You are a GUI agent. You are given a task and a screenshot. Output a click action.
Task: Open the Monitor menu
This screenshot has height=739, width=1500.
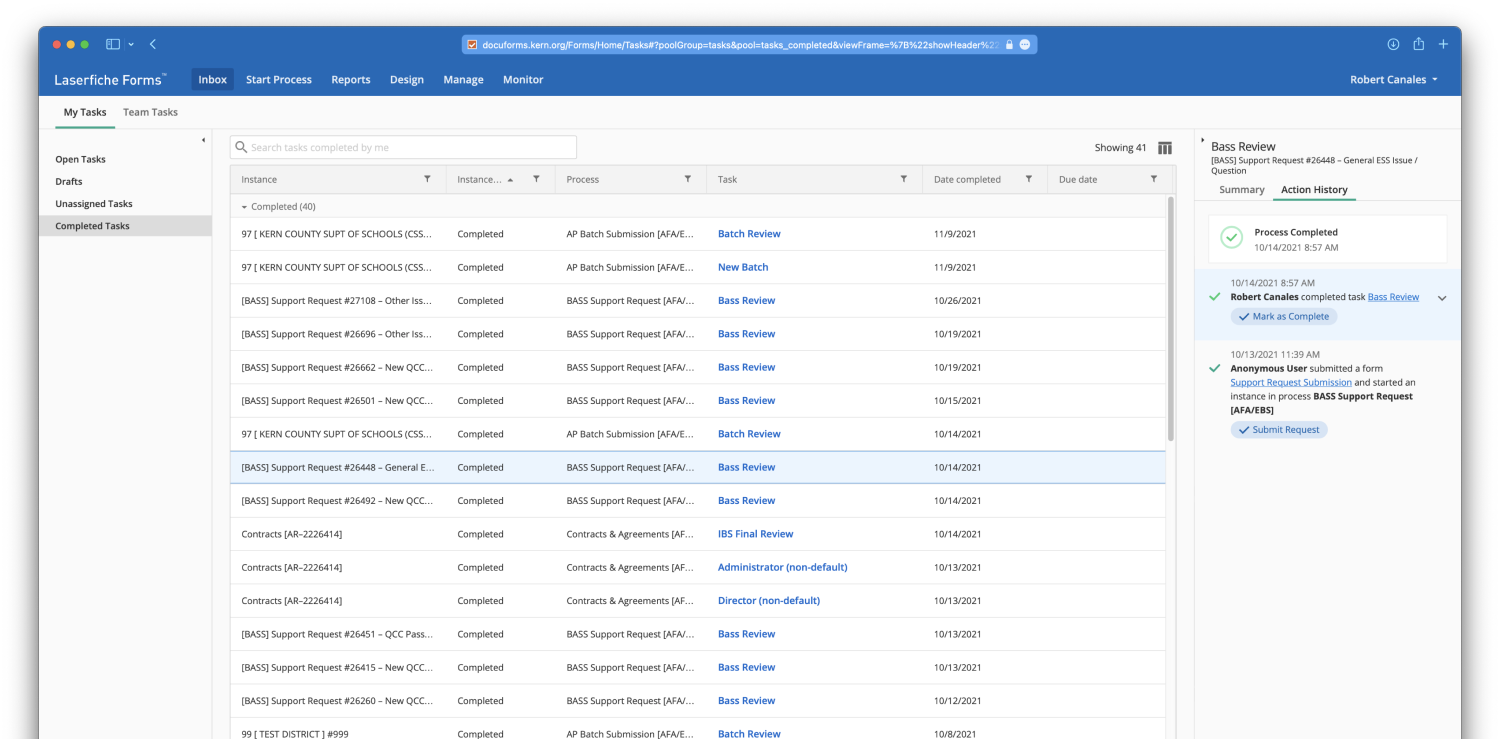[x=523, y=80]
